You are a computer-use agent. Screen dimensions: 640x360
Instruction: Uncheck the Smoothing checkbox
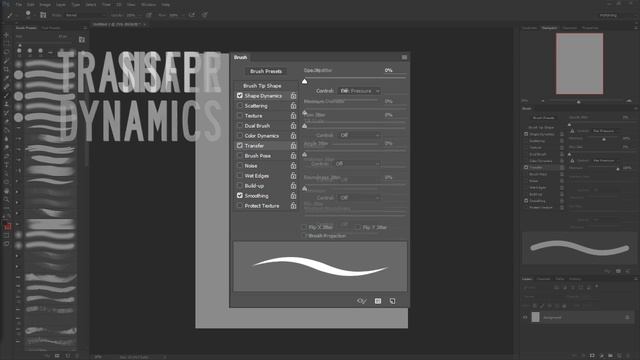pyautogui.click(x=240, y=196)
